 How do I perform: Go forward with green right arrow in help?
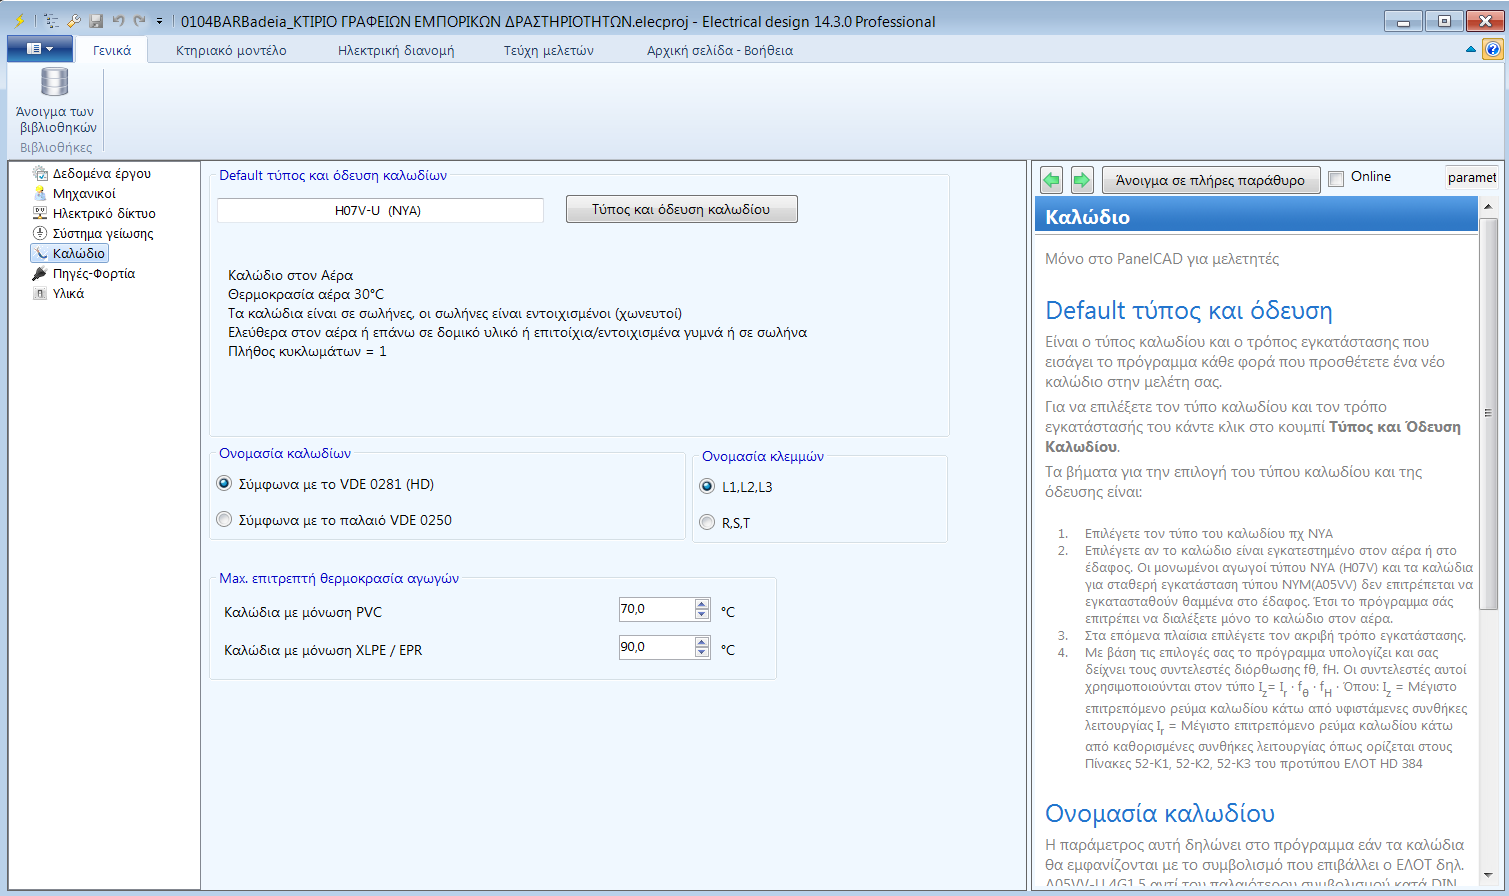(x=1082, y=180)
